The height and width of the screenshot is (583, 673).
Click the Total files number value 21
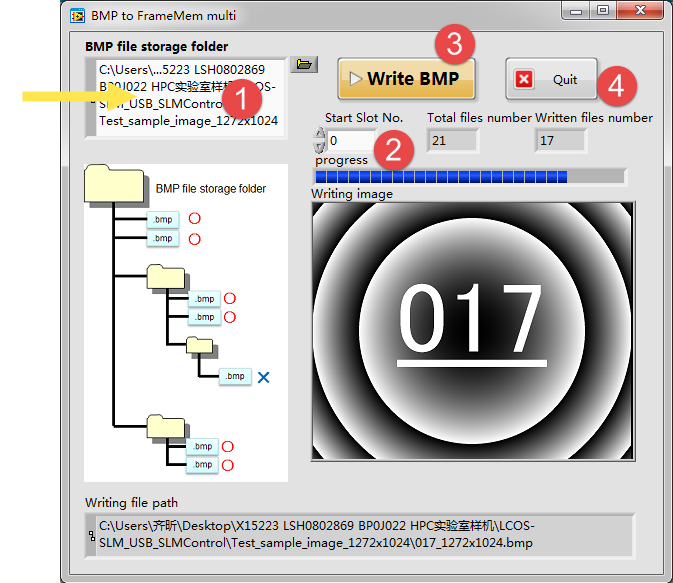point(452,140)
